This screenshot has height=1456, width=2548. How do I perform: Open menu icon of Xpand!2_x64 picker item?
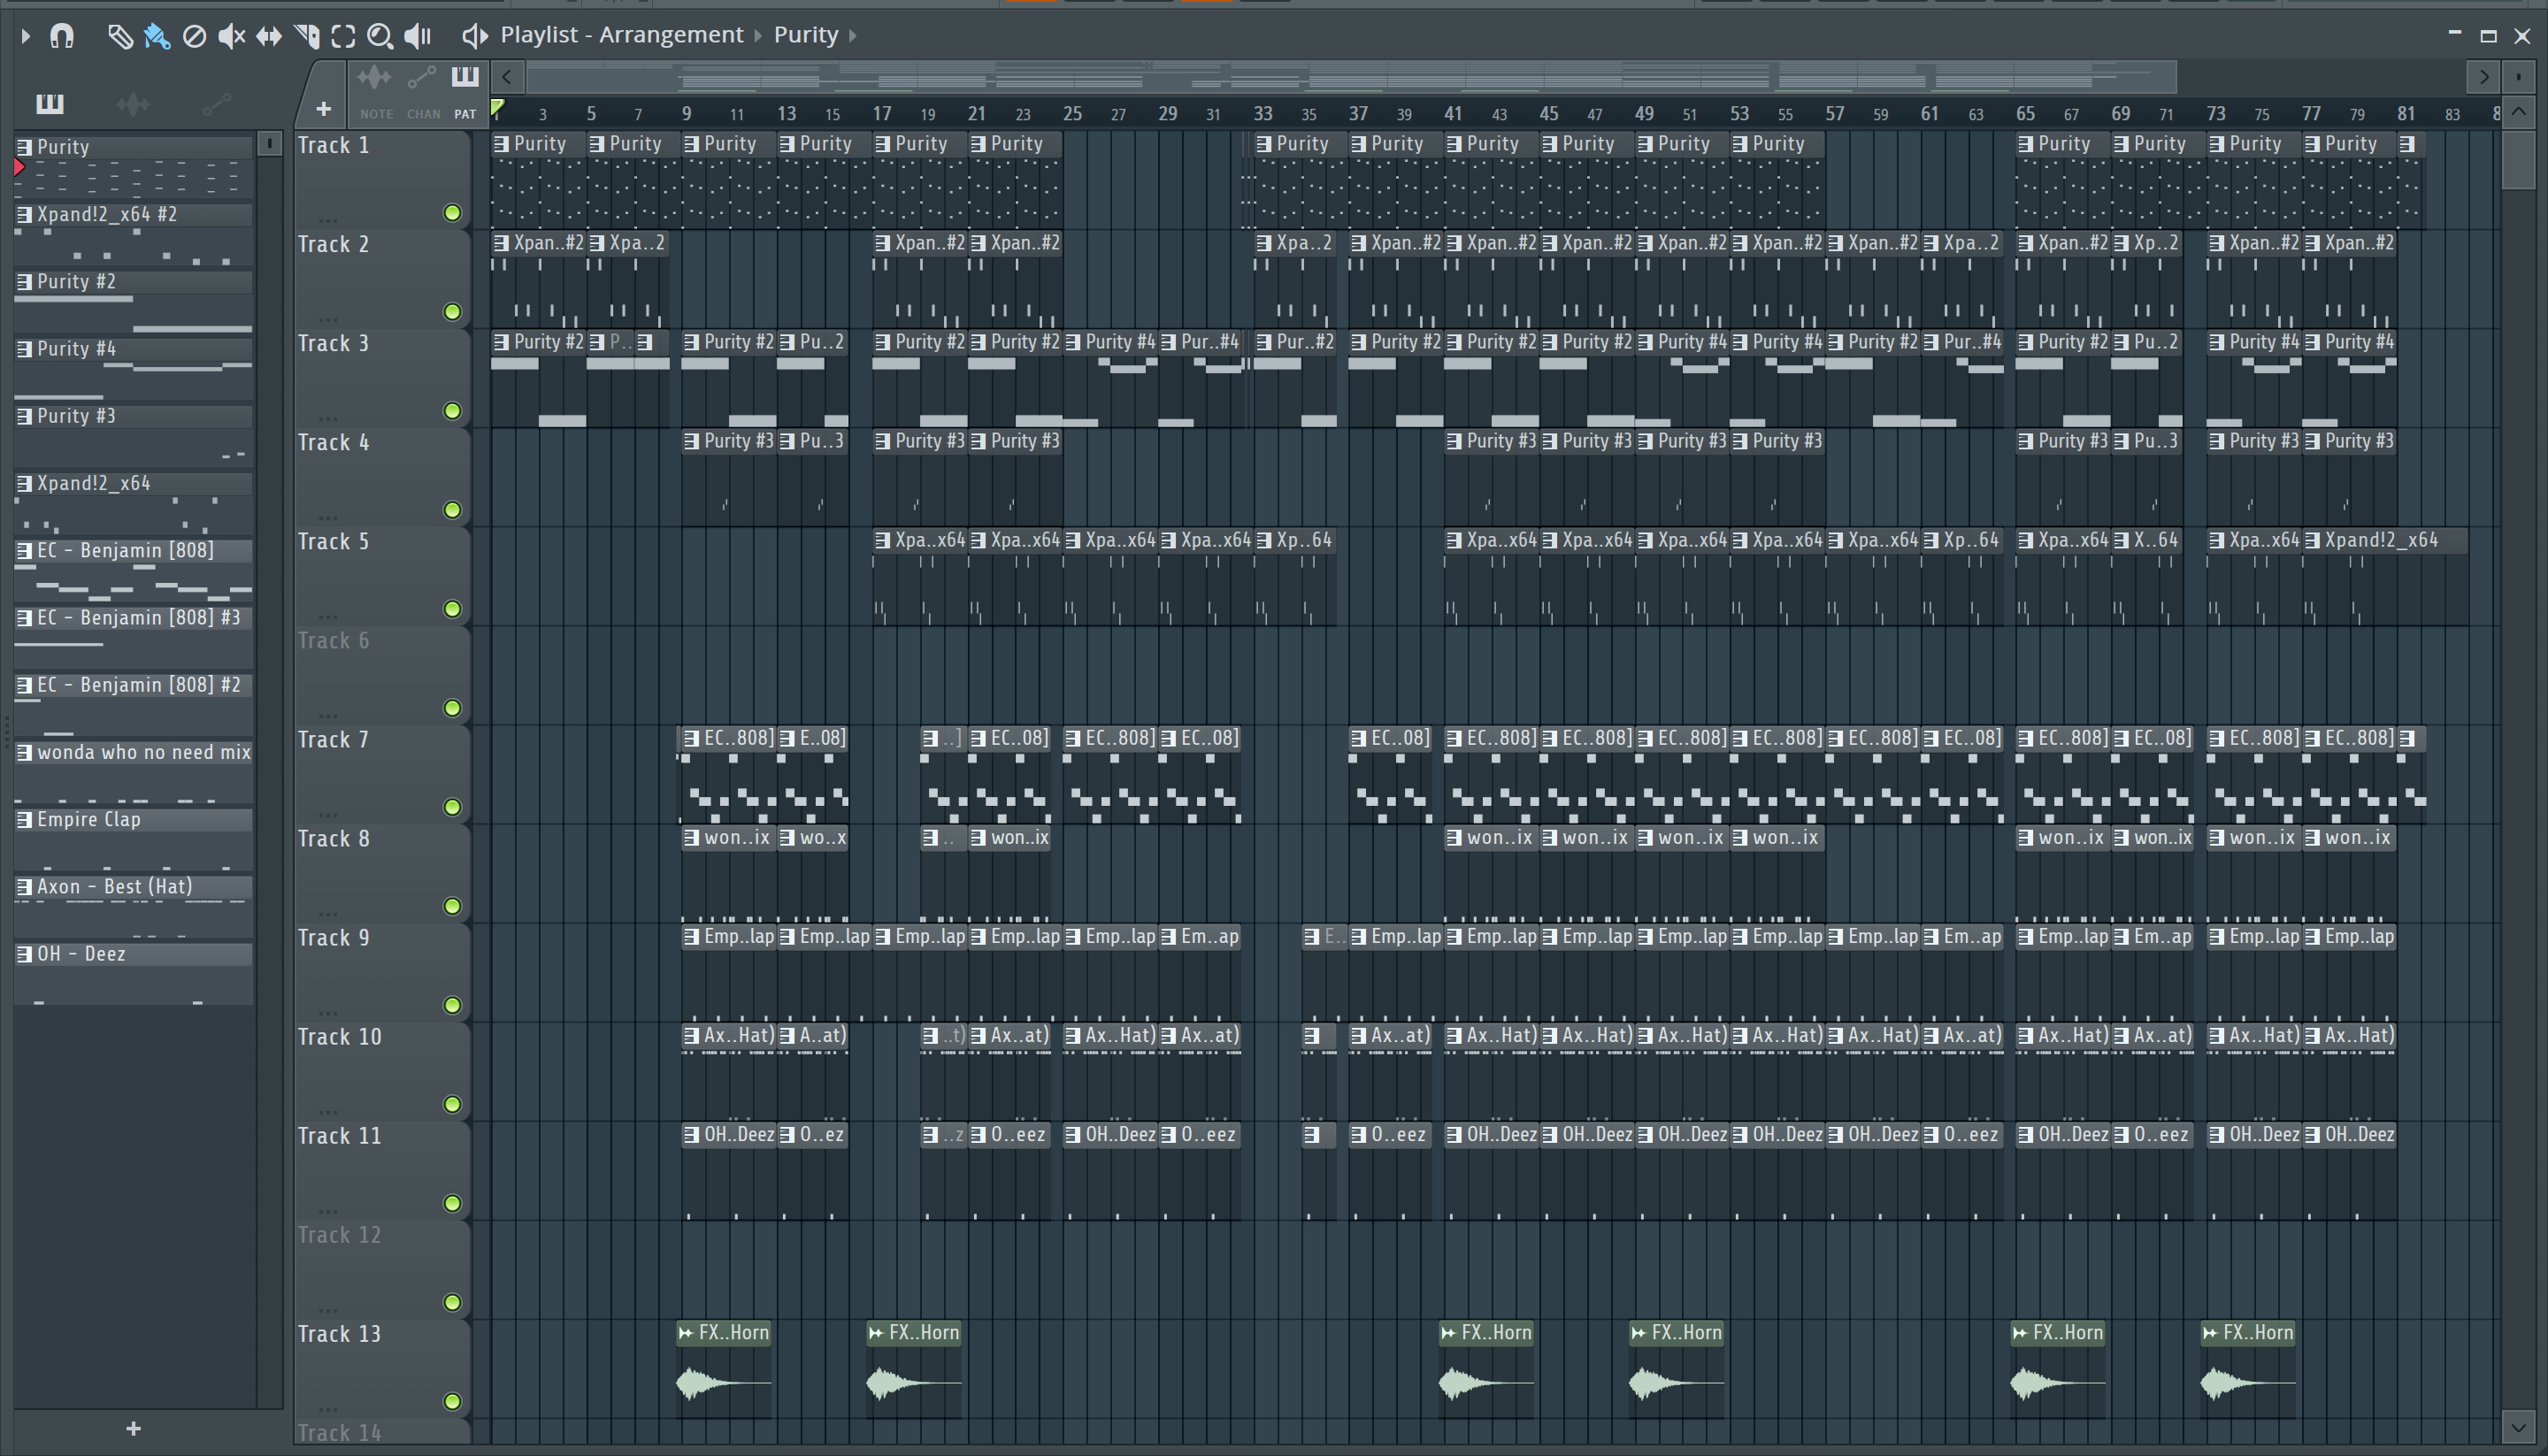[x=24, y=483]
